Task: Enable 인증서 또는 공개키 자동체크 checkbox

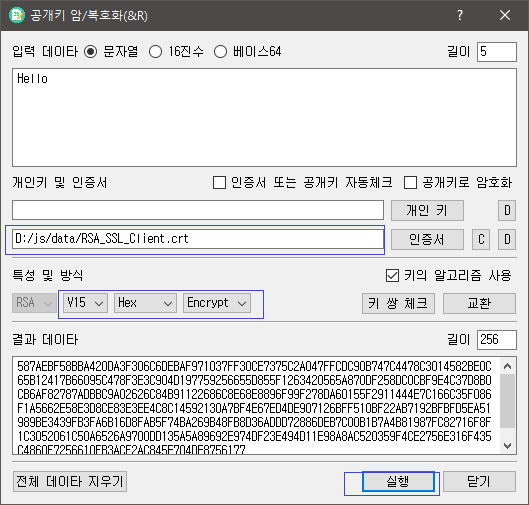Action: coord(219,183)
